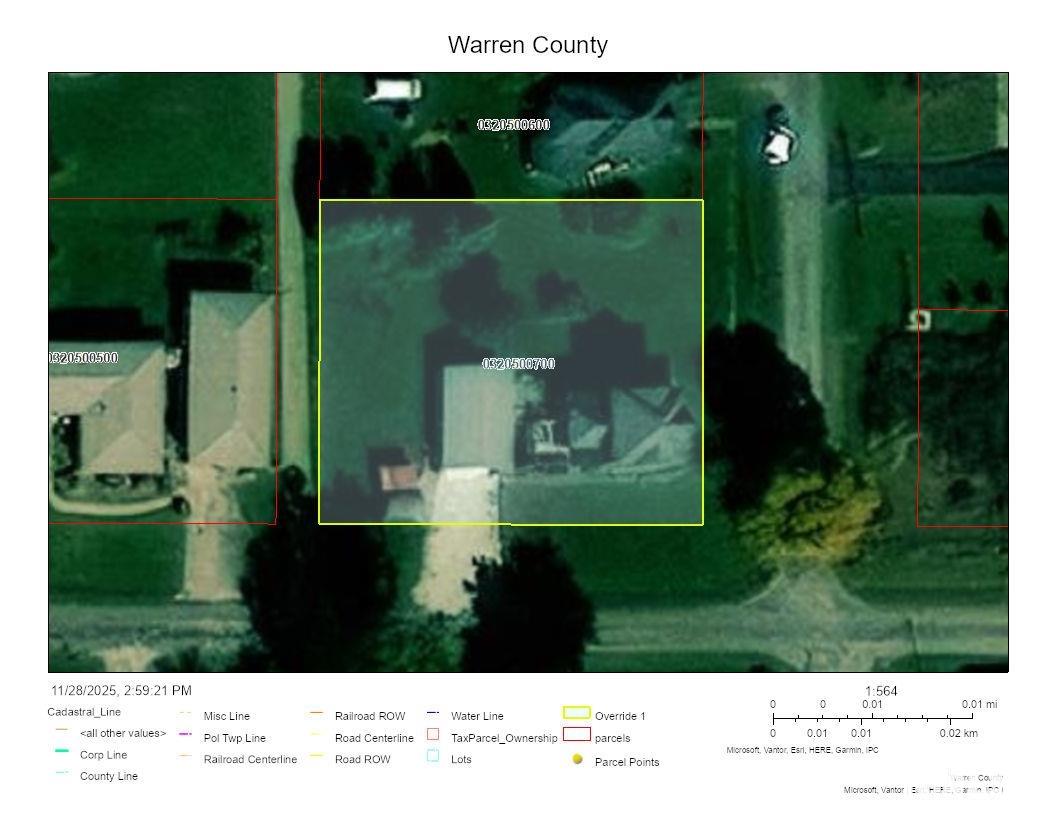Click the blue Water Line legend symbol
The image size is (1056, 816).
point(433,714)
